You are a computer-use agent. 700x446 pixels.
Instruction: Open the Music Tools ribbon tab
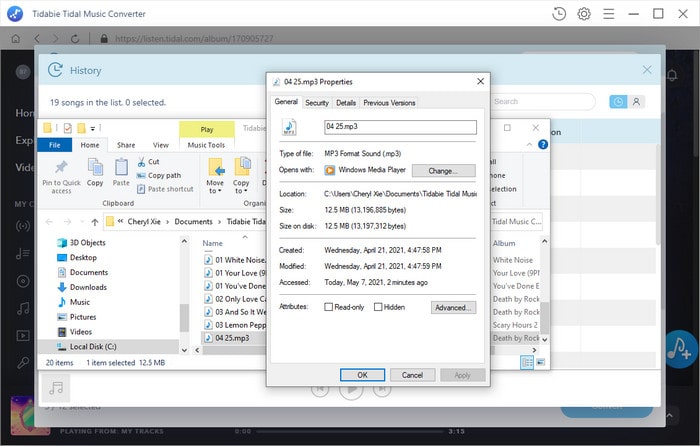coord(206,145)
